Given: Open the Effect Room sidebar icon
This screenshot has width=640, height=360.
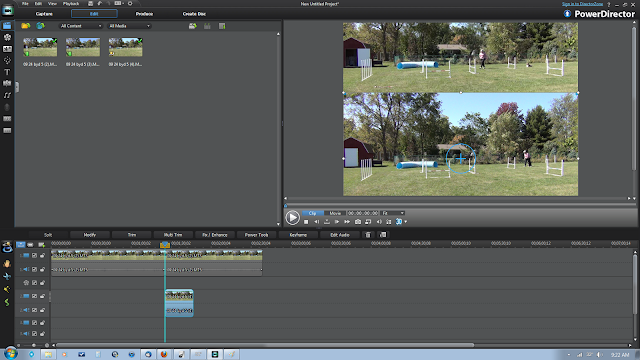Looking at the screenshot, I should click(7, 37).
